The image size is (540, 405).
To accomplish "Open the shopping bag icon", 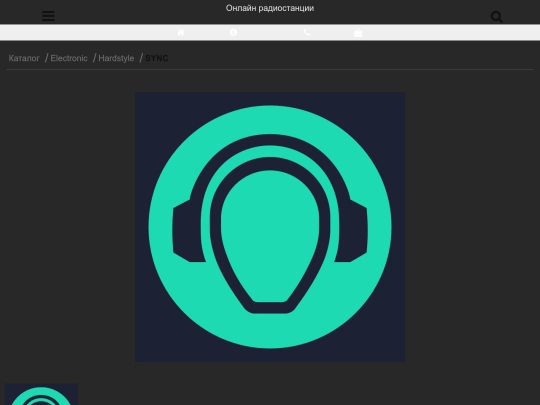I will click(x=358, y=32).
